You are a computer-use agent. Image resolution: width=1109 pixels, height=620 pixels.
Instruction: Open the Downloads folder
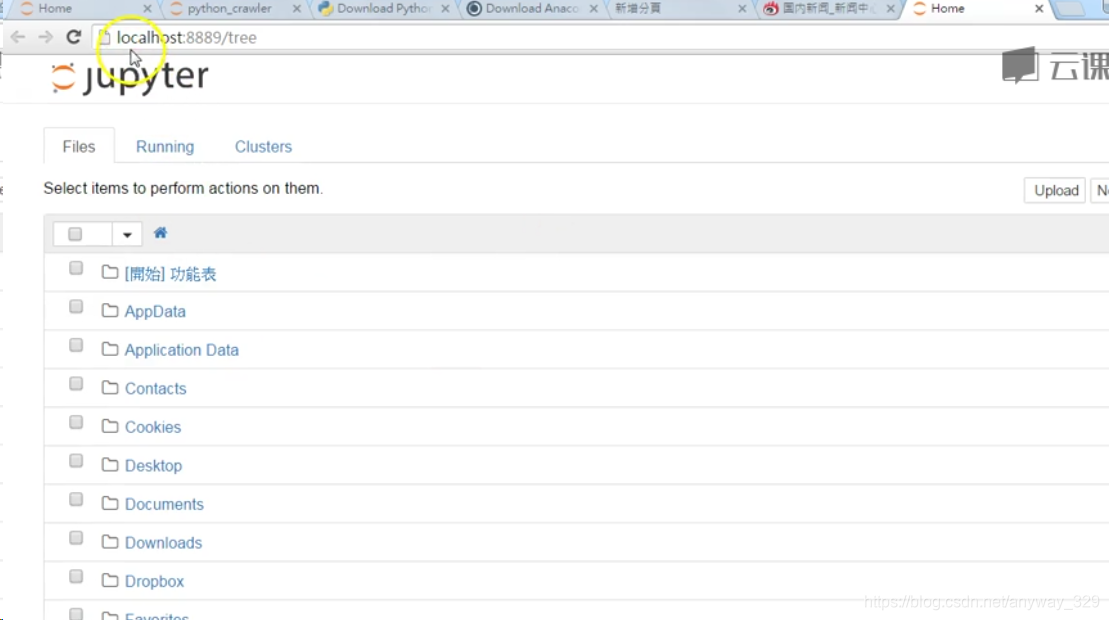pyautogui.click(x=163, y=542)
